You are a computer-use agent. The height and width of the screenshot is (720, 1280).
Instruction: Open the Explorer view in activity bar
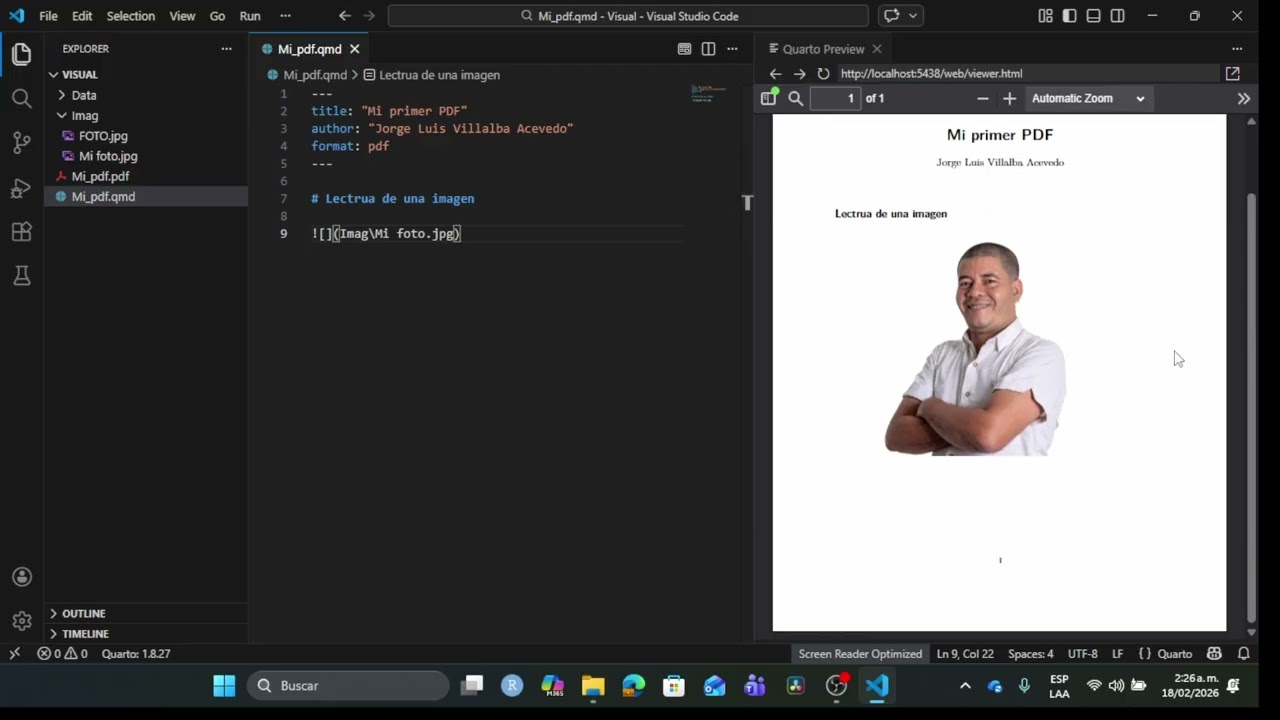(x=22, y=55)
